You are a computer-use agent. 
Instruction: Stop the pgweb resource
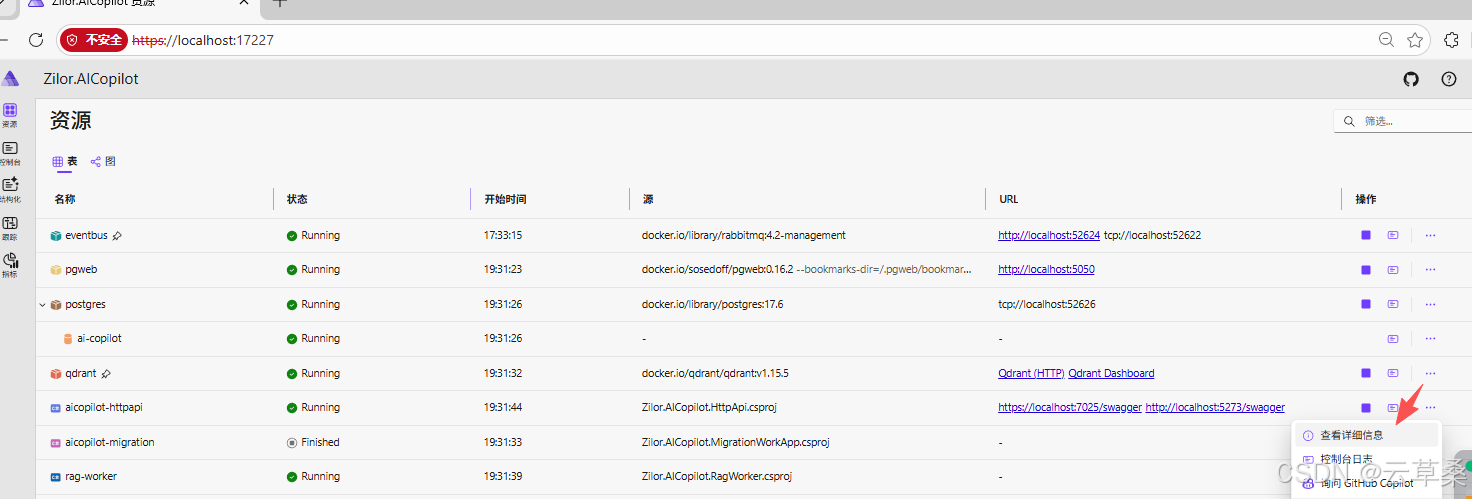point(1366,270)
